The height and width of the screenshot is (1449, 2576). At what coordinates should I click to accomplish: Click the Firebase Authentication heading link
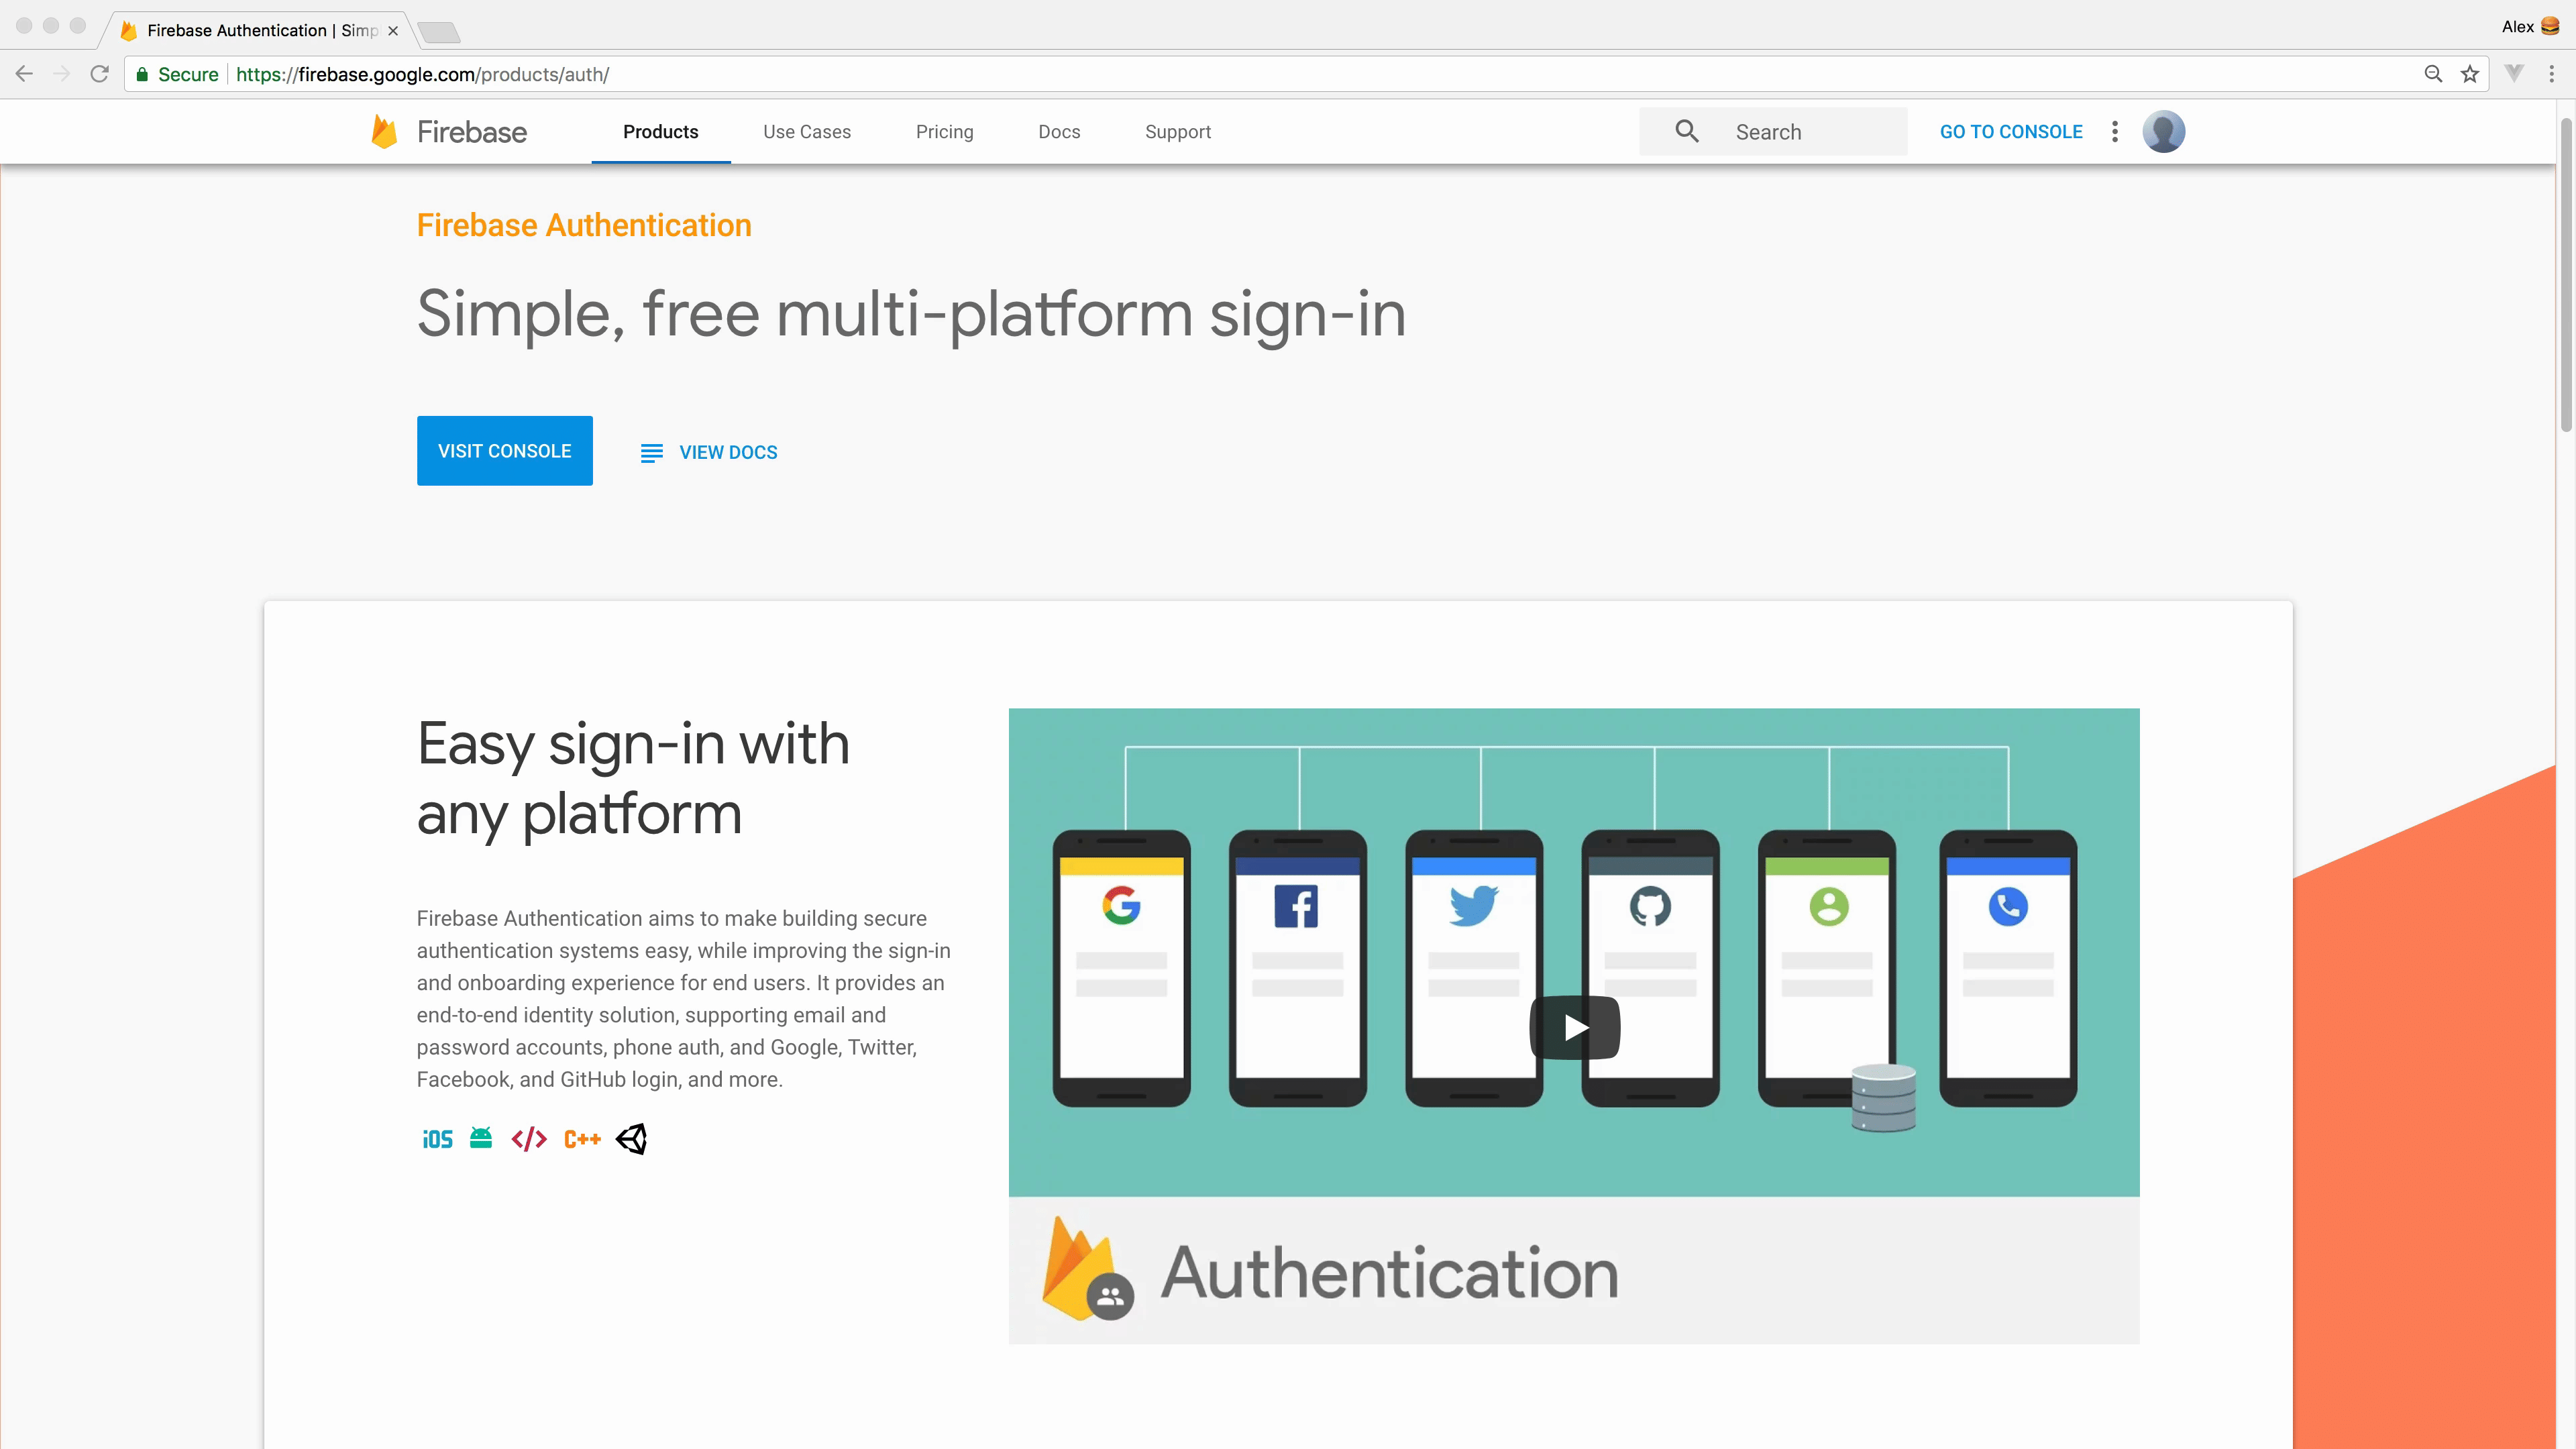coord(584,225)
